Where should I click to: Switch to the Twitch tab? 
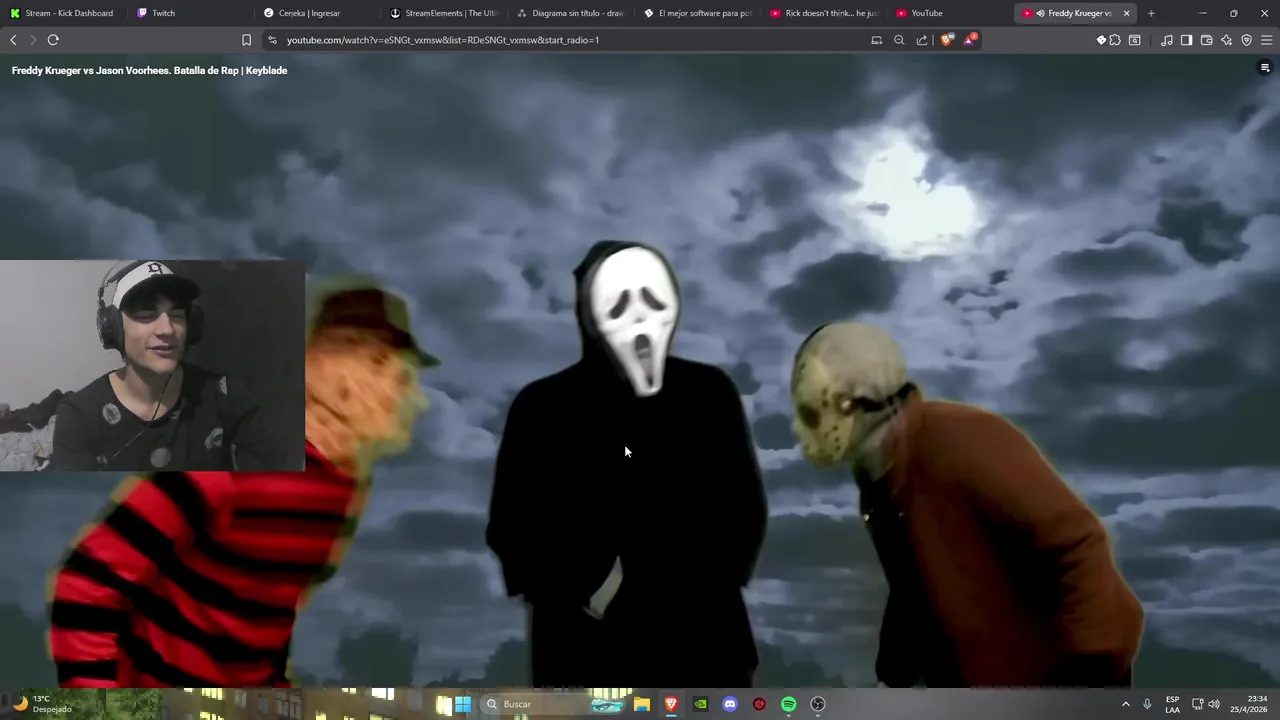(x=188, y=13)
